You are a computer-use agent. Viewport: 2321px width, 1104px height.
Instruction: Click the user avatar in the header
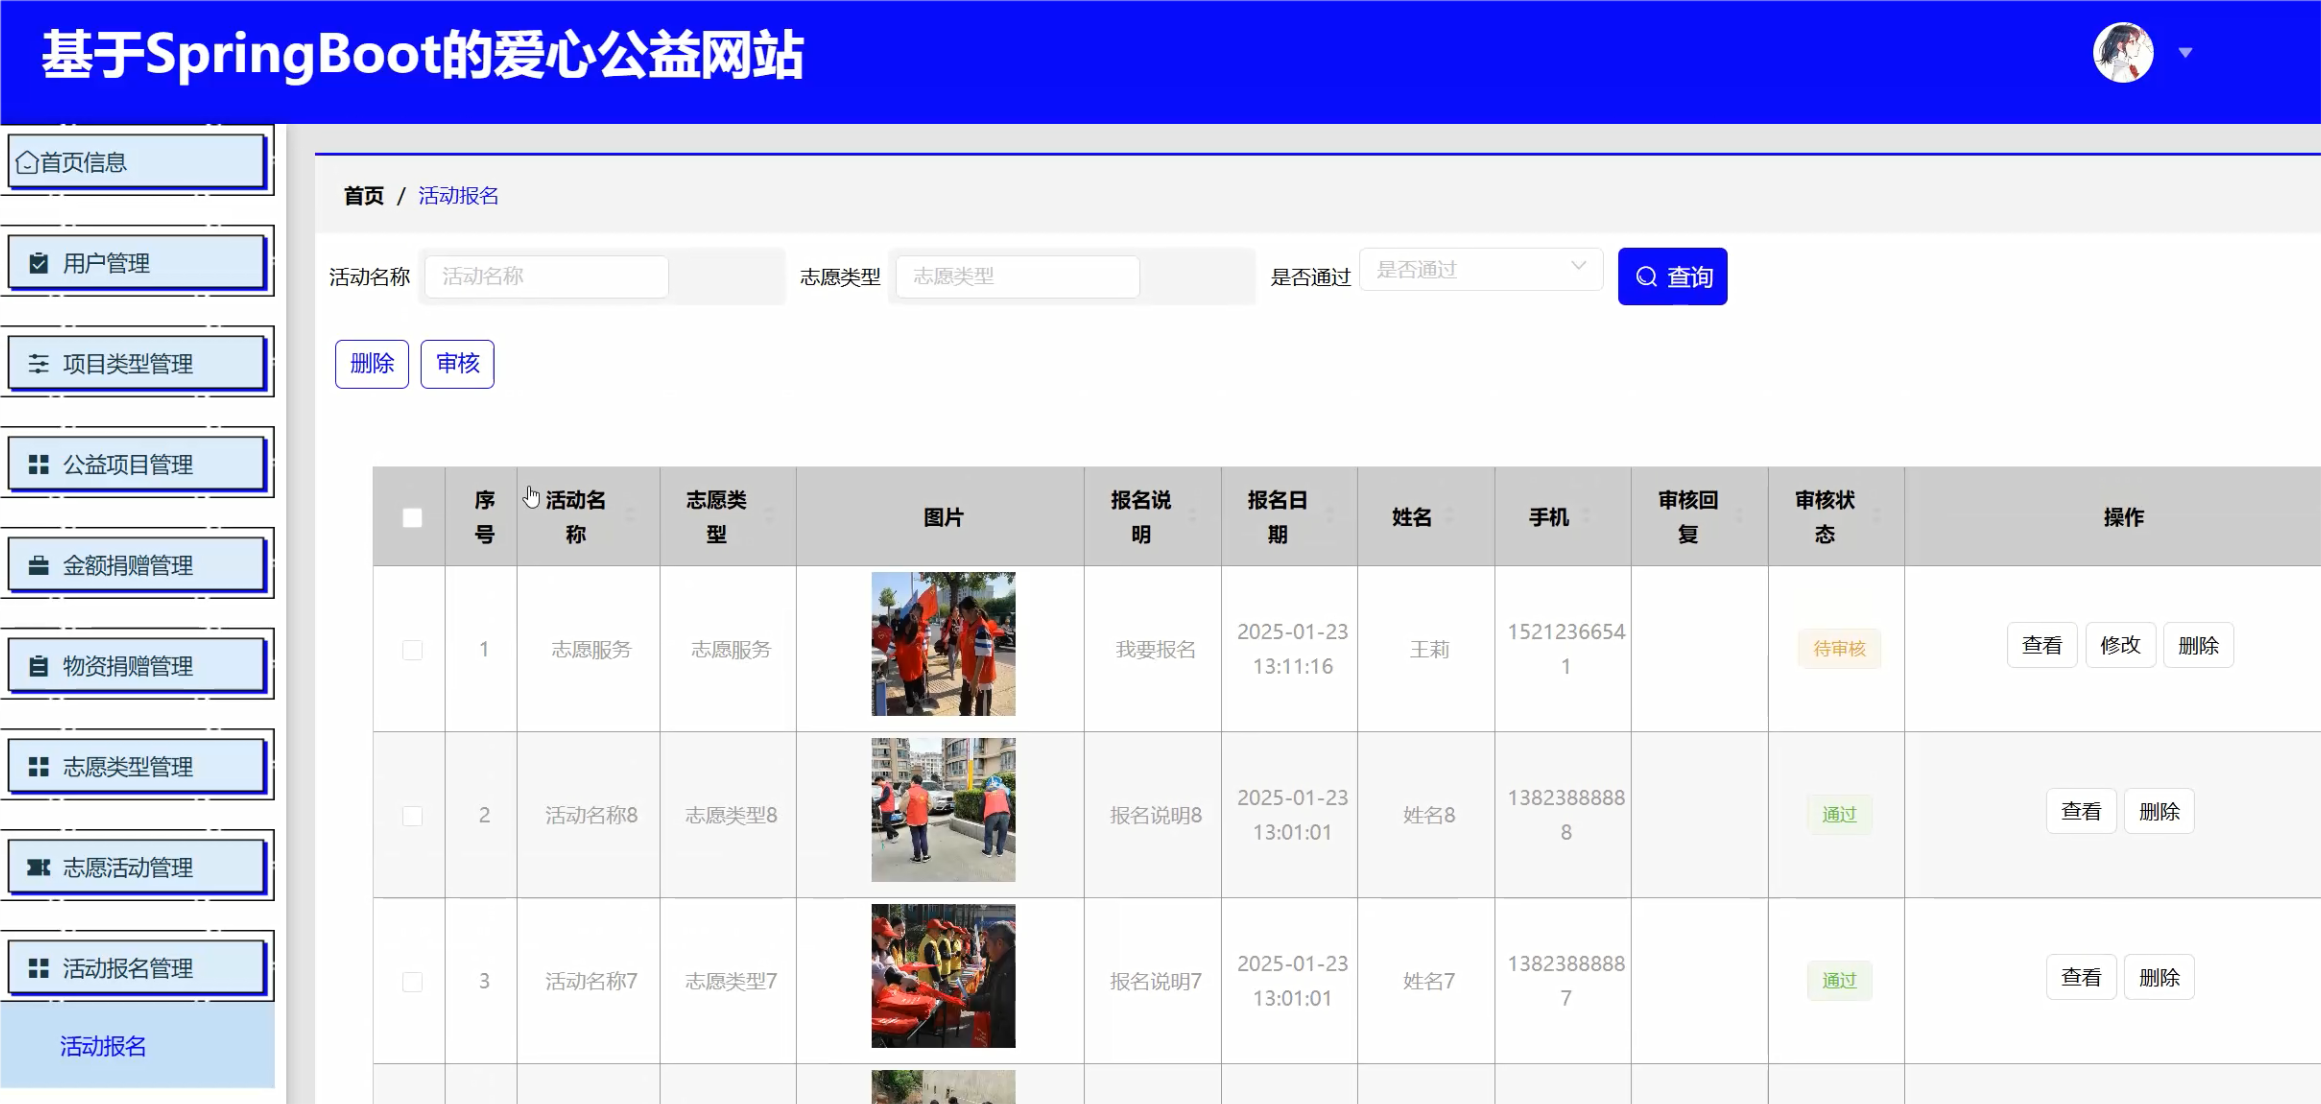(x=2122, y=53)
